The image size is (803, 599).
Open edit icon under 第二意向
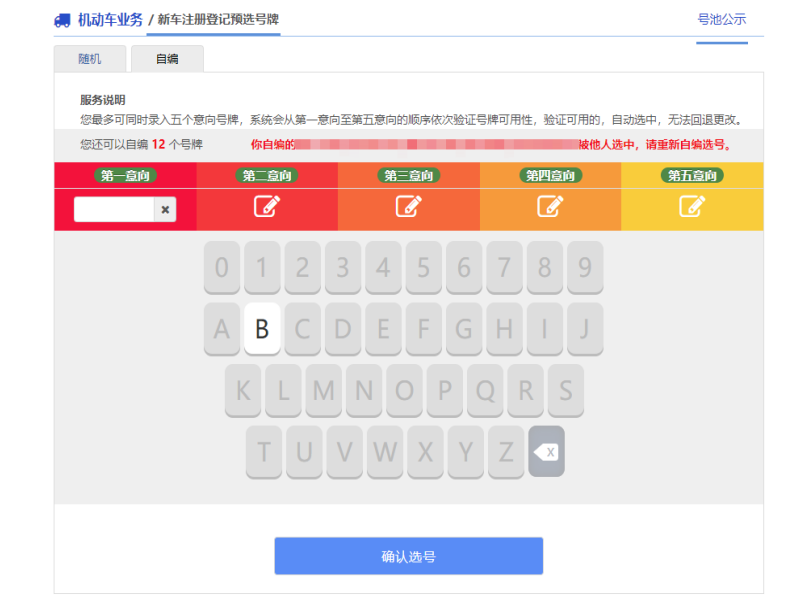tap(267, 206)
